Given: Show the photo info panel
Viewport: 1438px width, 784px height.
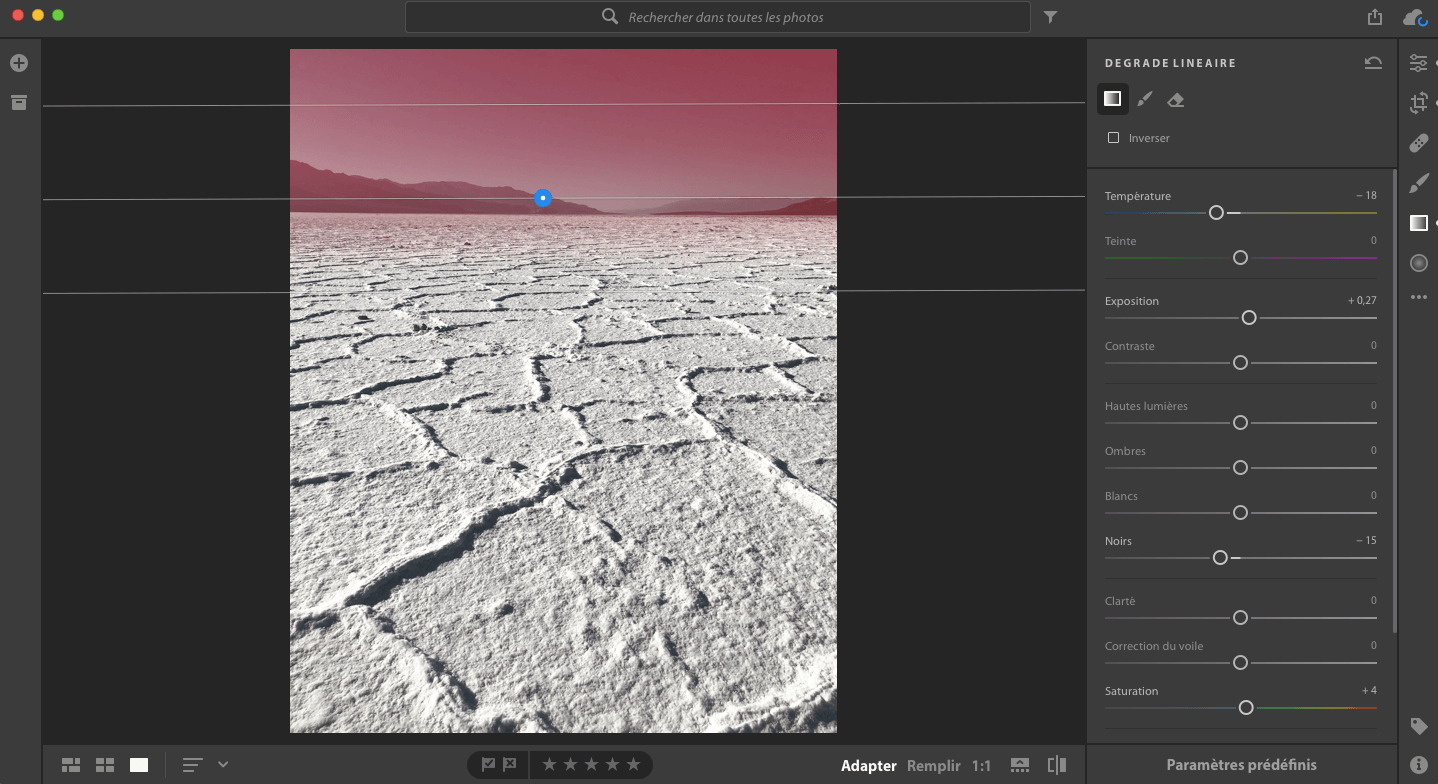Looking at the screenshot, I should click(x=1418, y=765).
